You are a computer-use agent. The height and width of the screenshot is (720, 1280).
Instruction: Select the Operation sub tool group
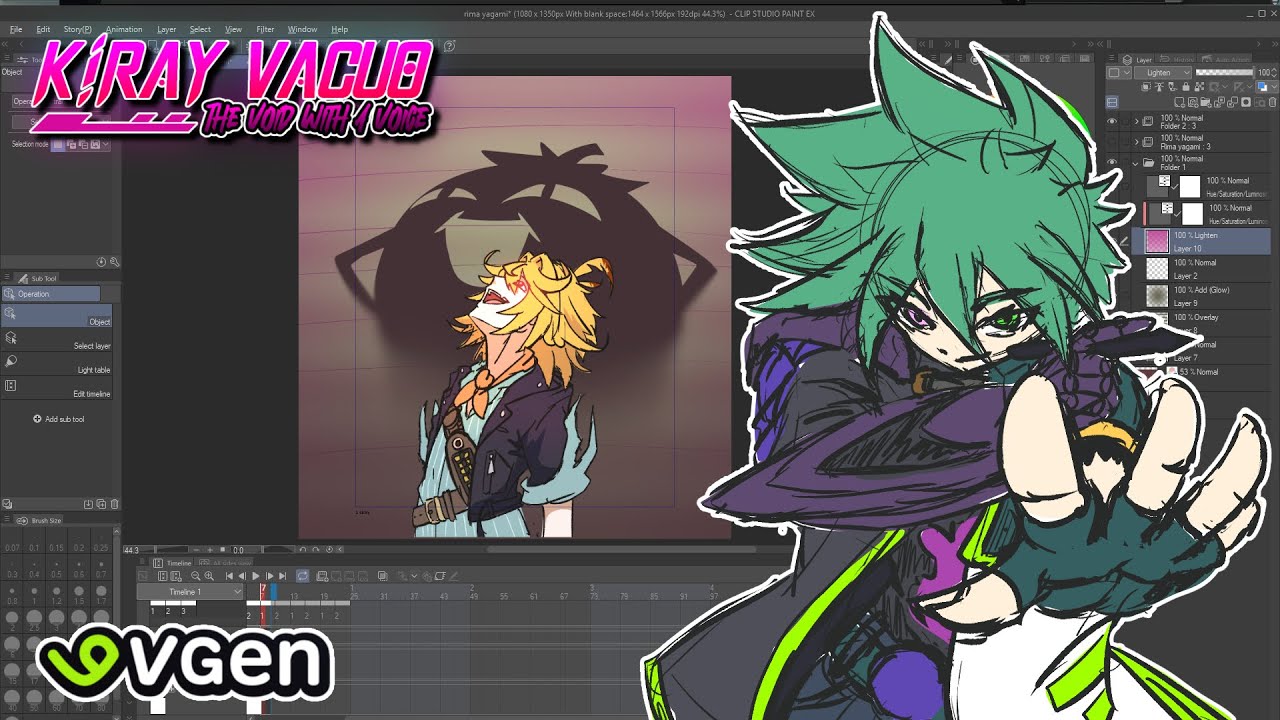point(50,294)
